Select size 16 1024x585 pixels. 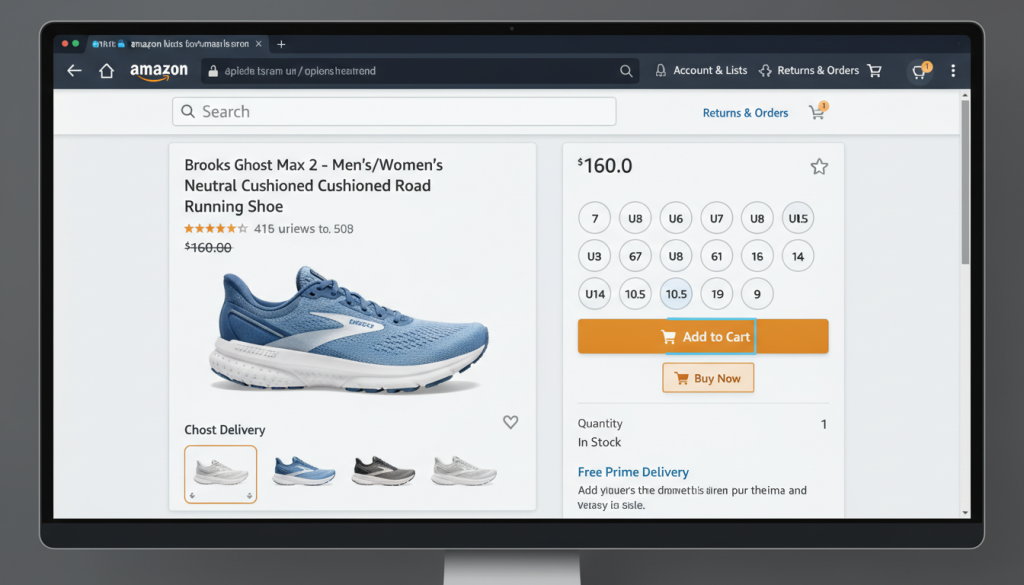[758, 256]
